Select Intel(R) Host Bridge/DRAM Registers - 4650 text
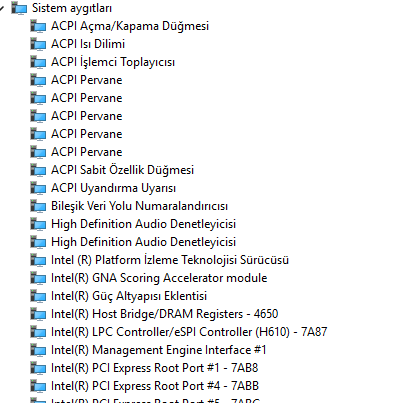Image resolution: width=404 pixels, height=403 pixels. point(165,314)
